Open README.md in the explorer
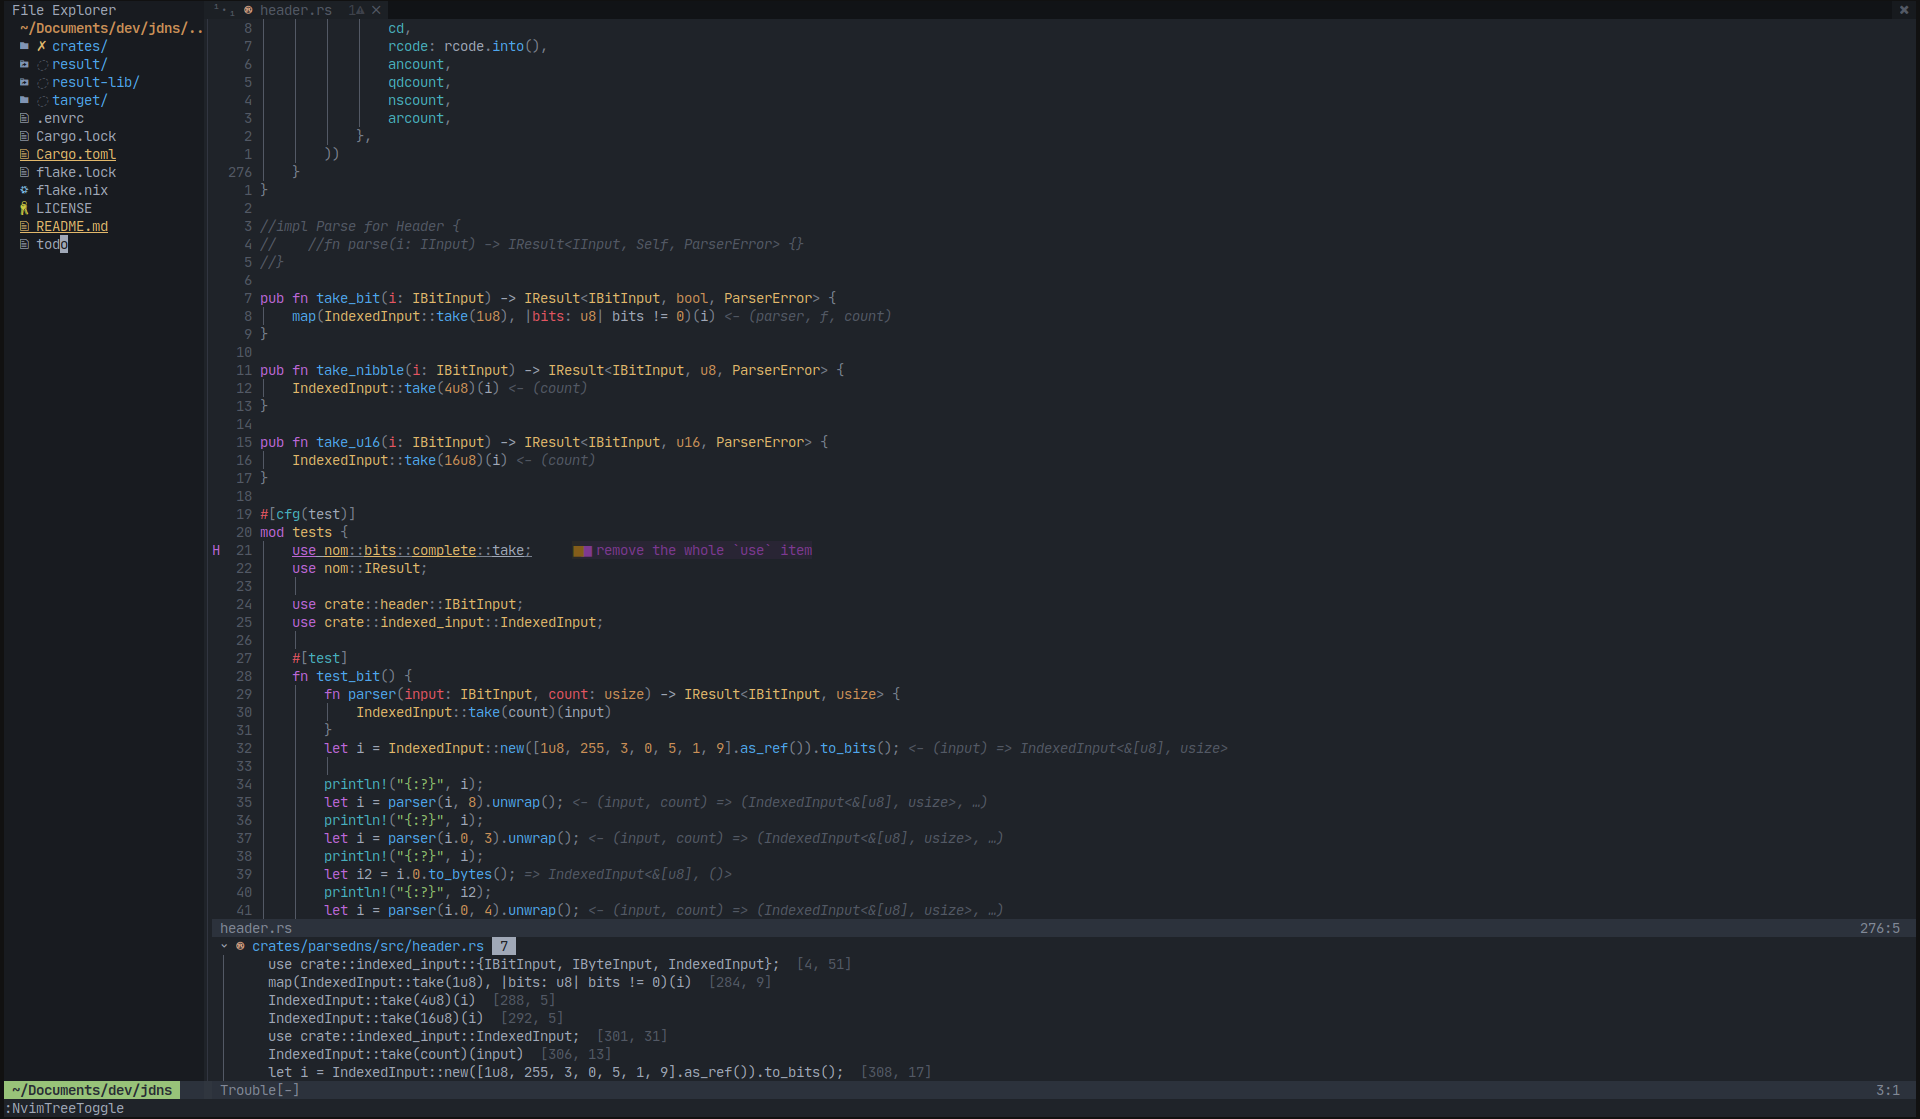This screenshot has height=1119, width=1920. point(72,226)
